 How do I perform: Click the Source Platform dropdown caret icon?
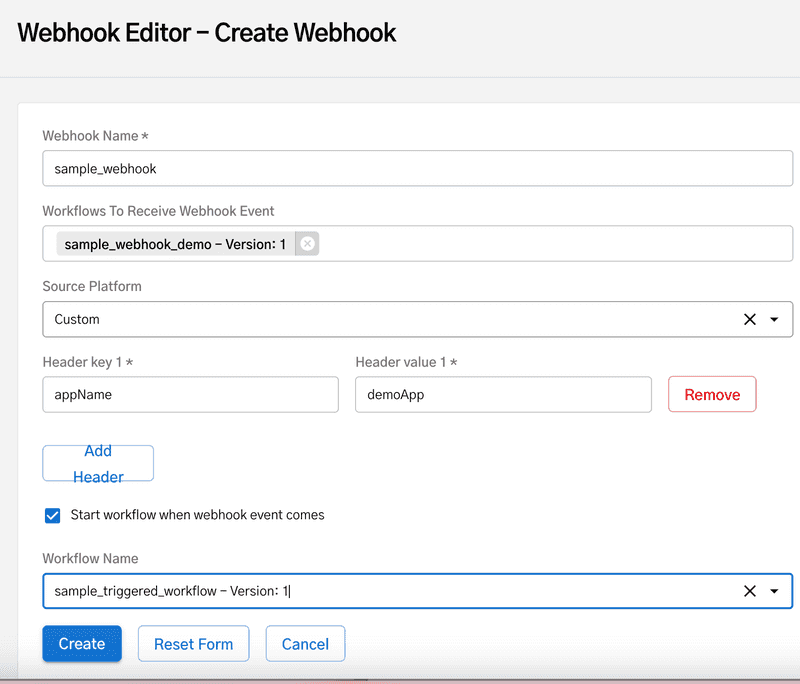click(775, 319)
